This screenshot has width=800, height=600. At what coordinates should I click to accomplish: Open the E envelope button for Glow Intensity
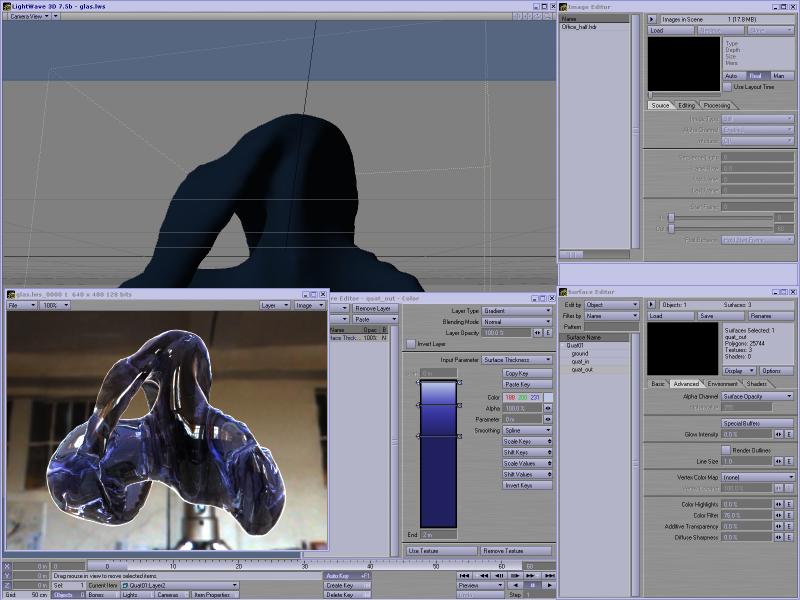[789, 435]
